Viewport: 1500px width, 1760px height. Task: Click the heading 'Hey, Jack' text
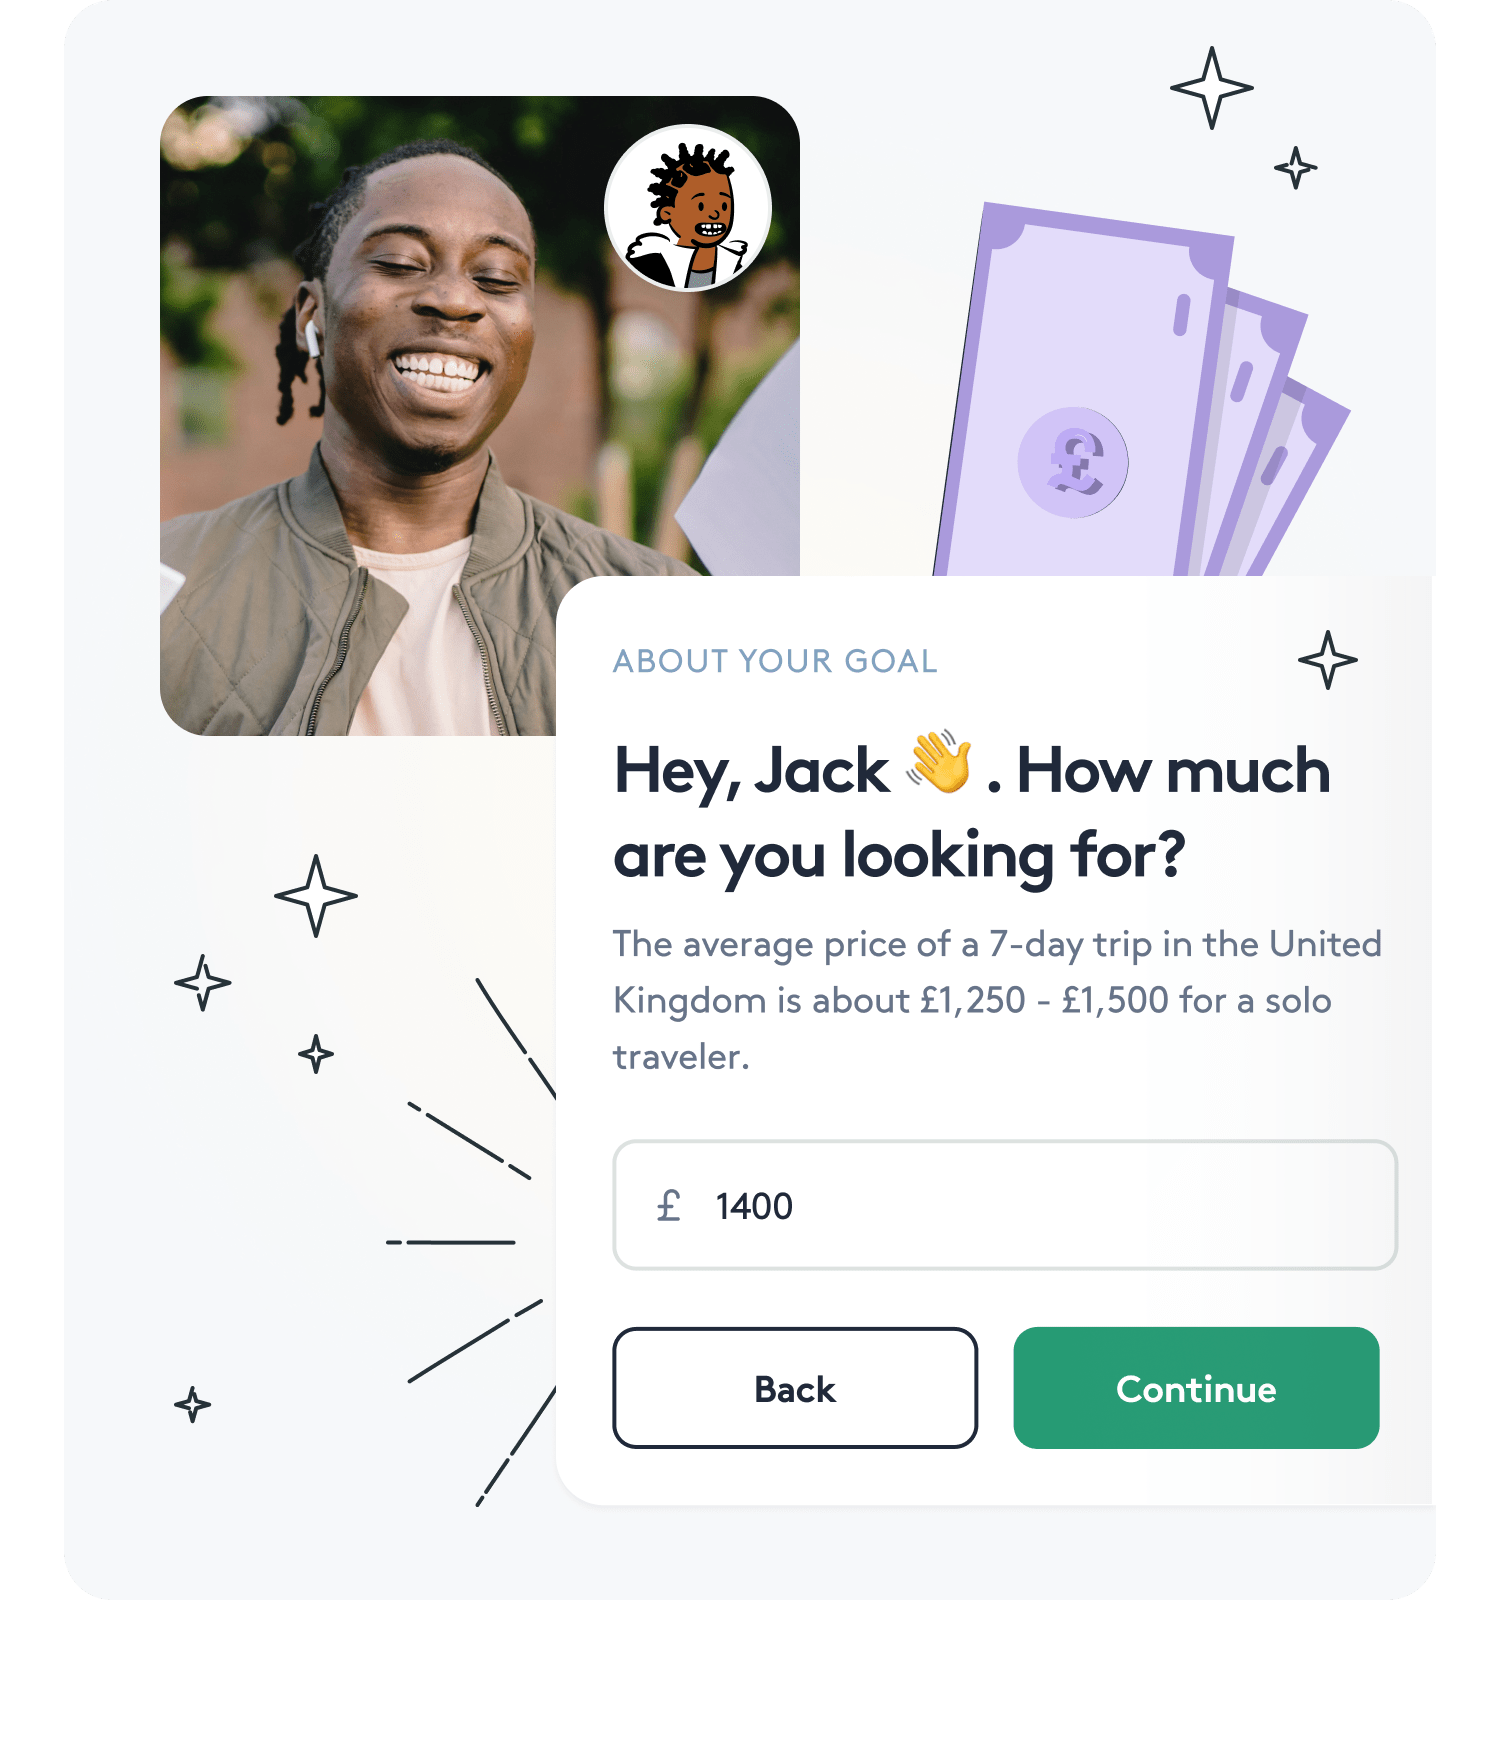pos(751,772)
